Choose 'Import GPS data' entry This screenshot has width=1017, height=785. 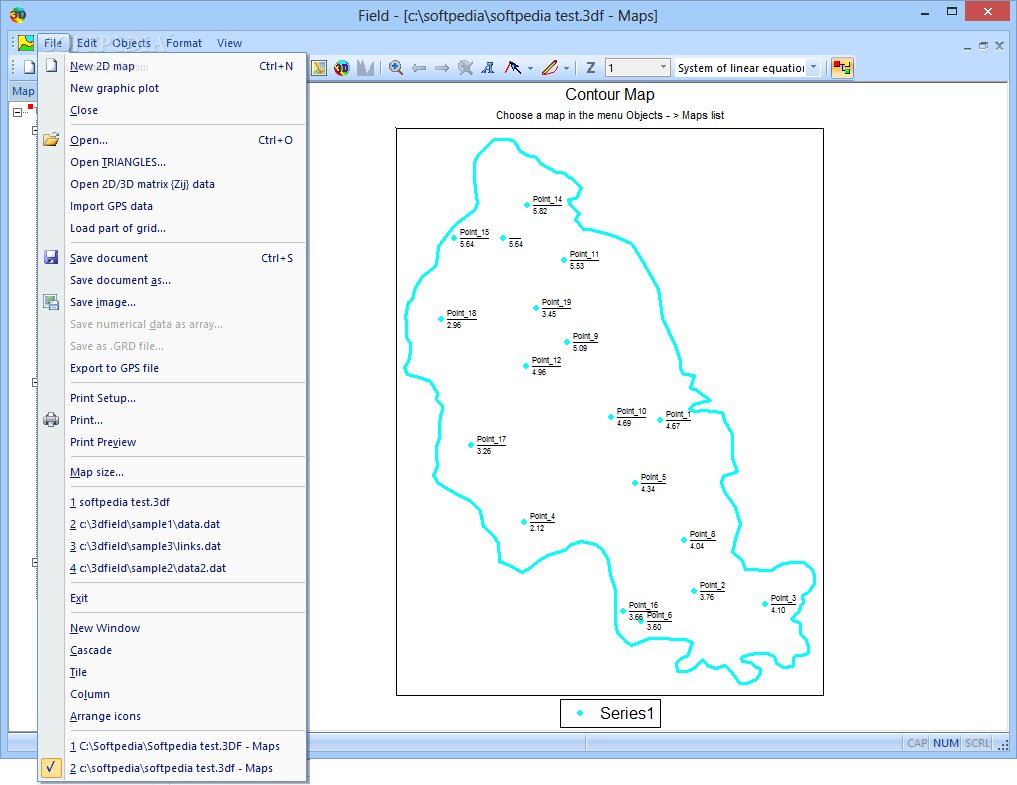click(171, 206)
